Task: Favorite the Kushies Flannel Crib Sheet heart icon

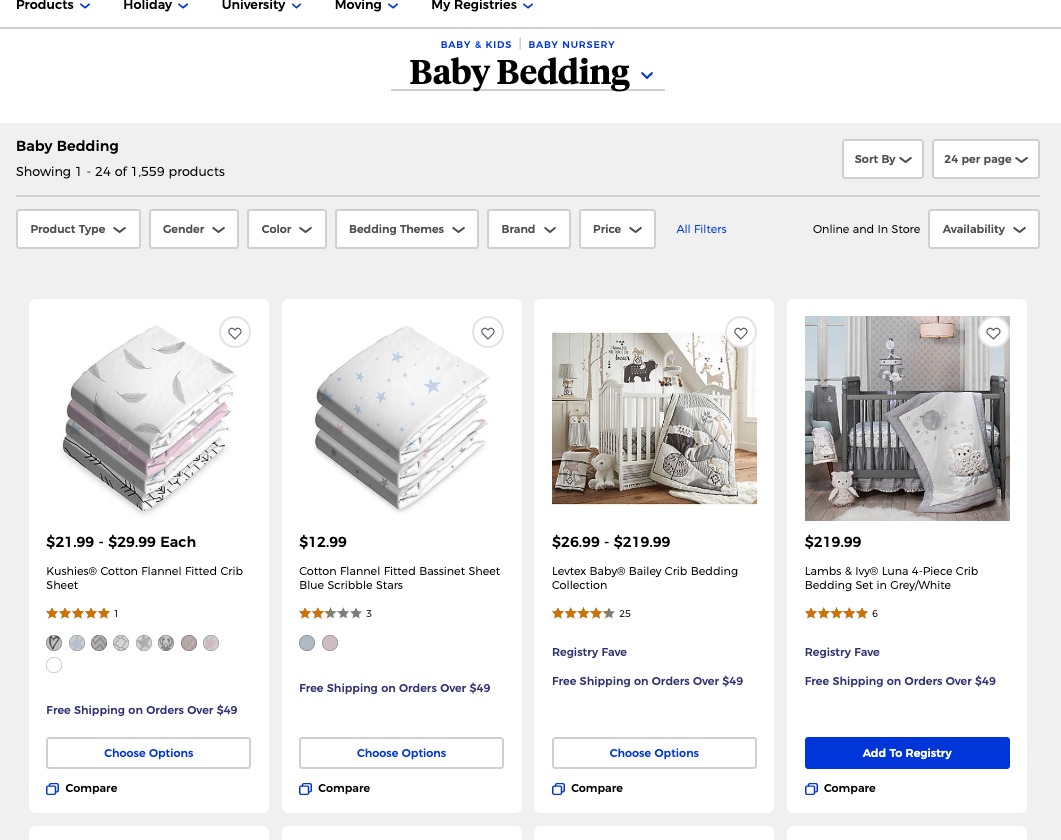Action: click(x=235, y=333)
